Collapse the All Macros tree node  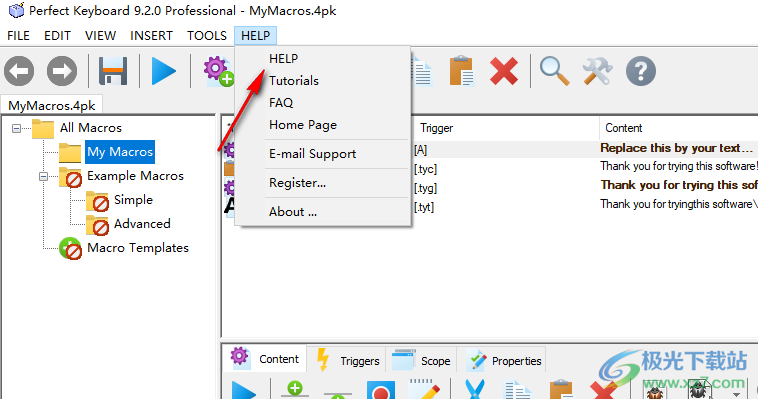pyautogui.click(x=16, y=128)
